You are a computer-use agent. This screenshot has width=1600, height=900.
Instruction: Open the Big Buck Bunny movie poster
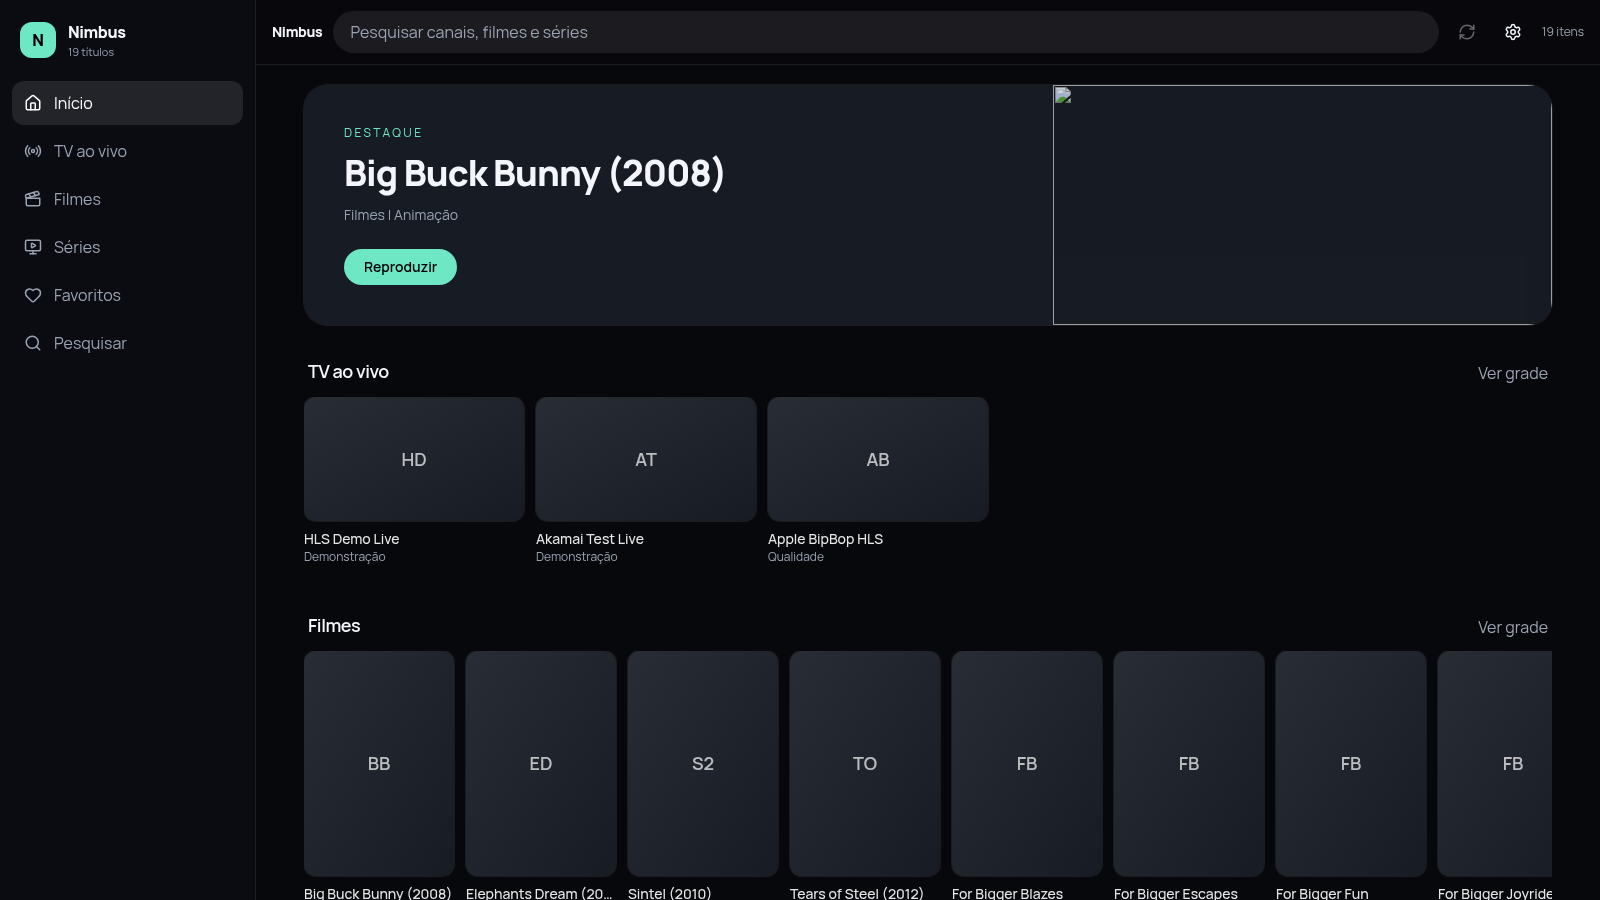click(x=379, y=764)
